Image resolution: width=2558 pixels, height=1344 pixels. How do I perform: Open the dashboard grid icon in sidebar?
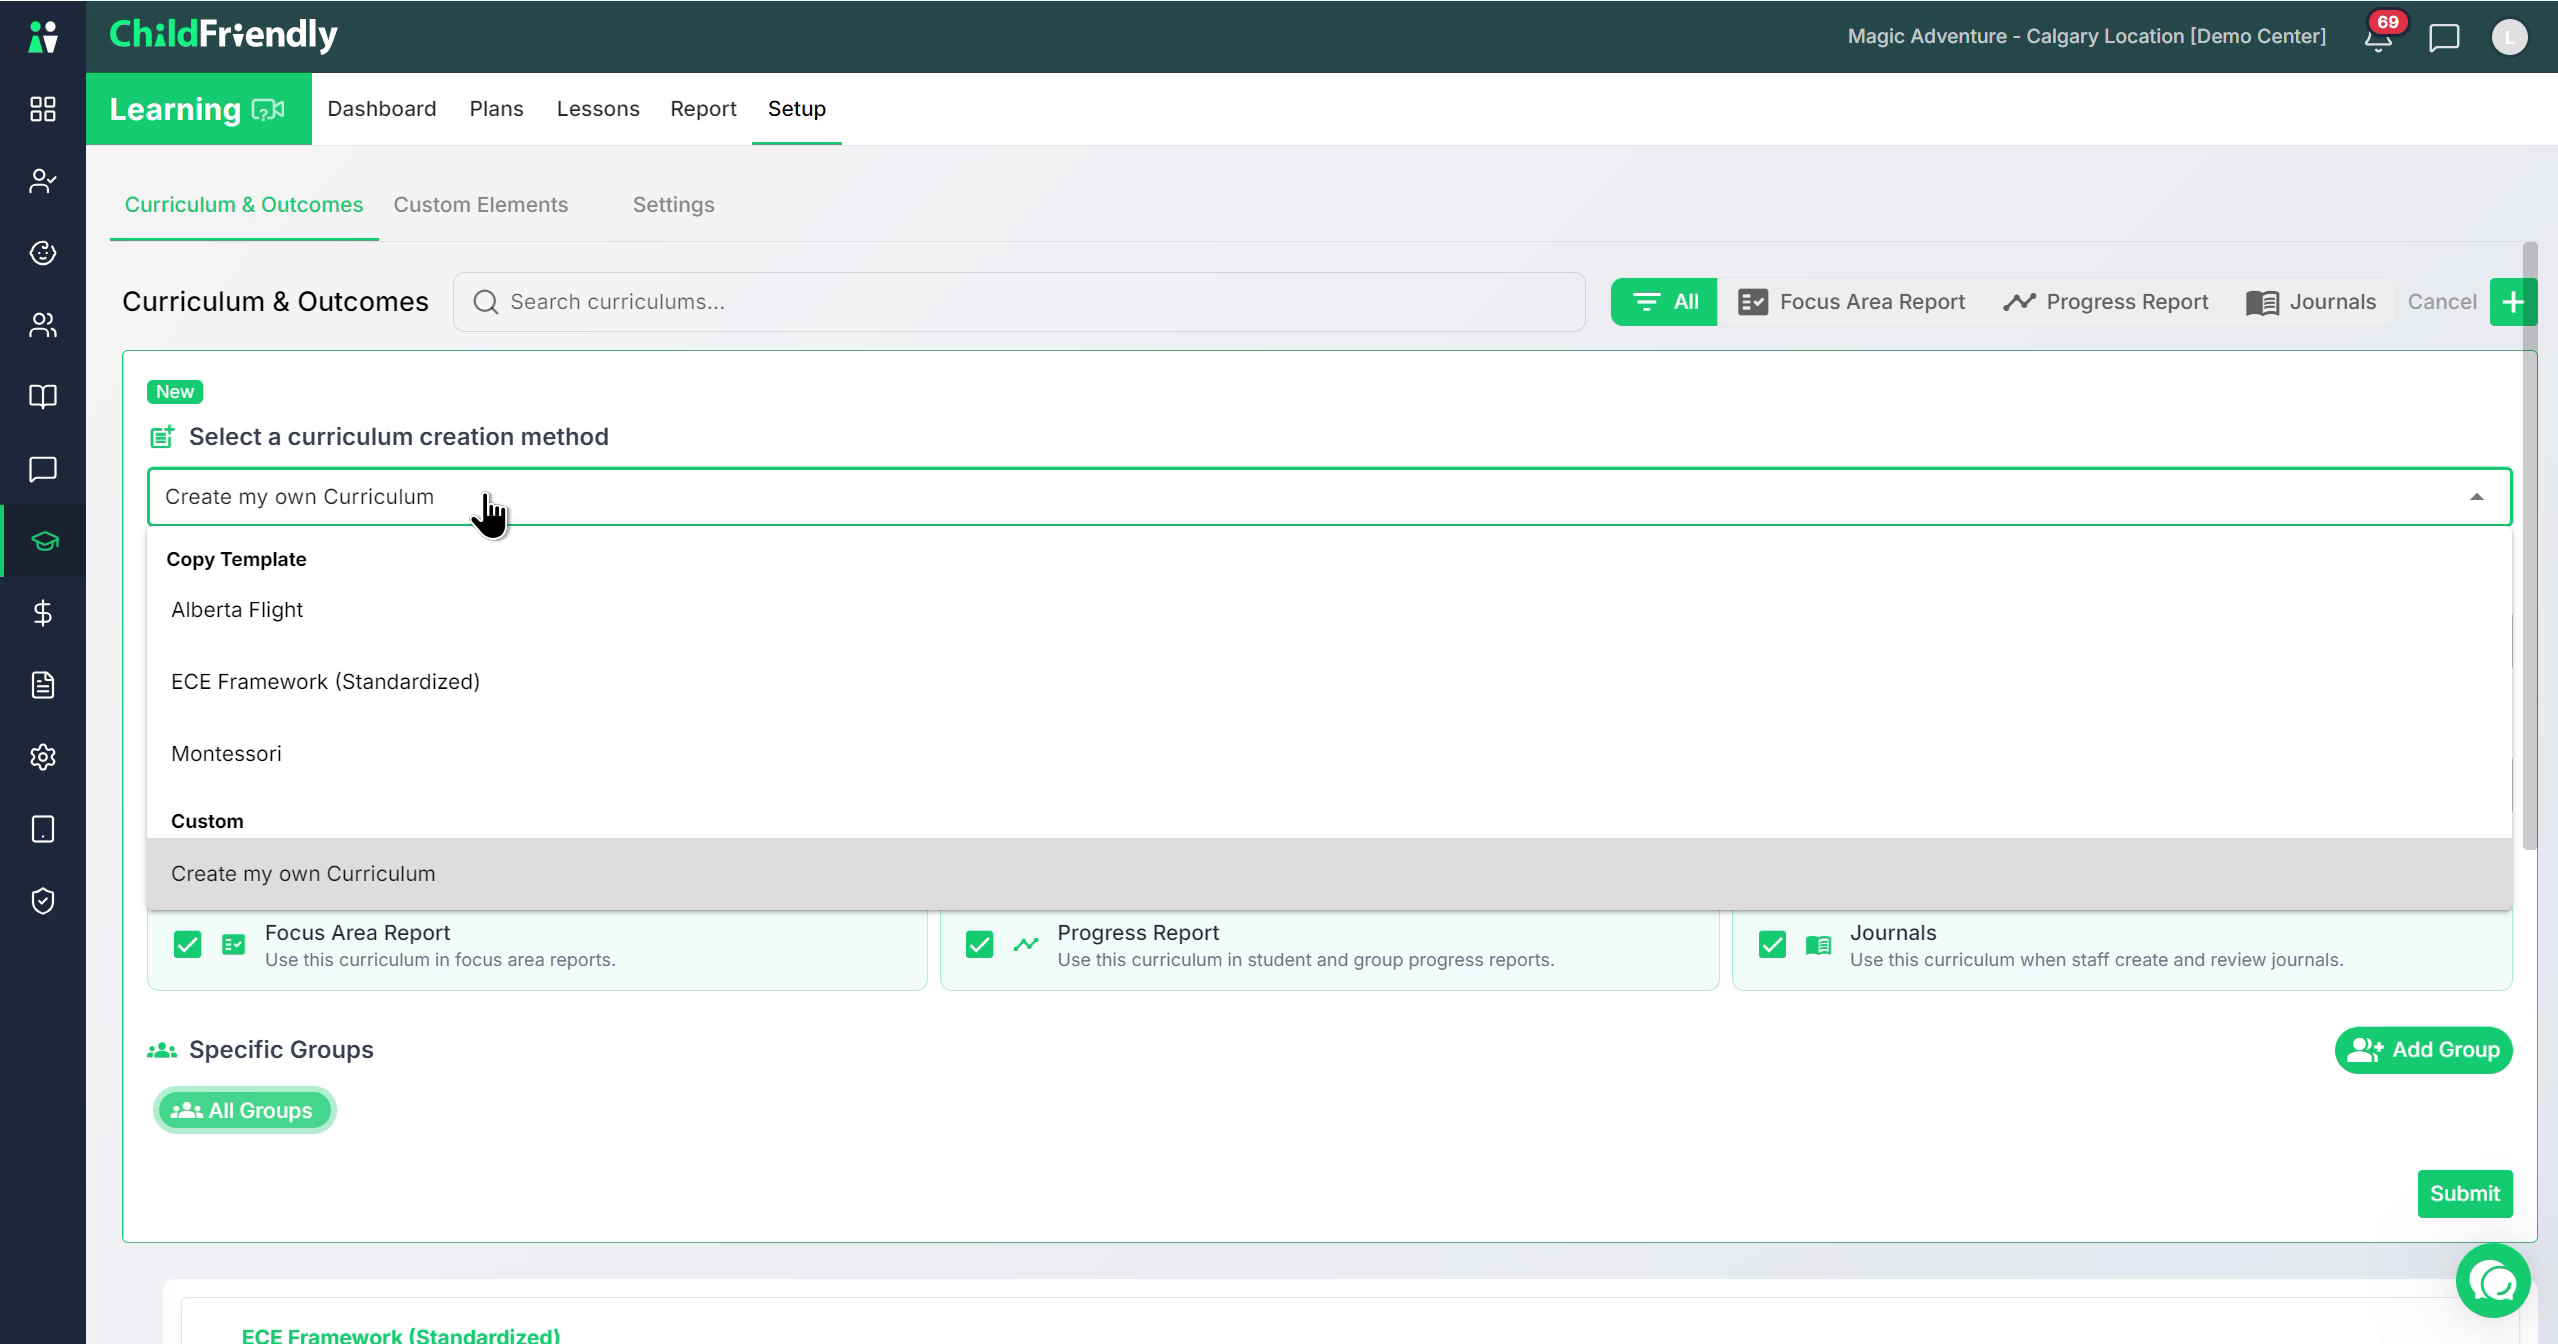pos(43,109)
